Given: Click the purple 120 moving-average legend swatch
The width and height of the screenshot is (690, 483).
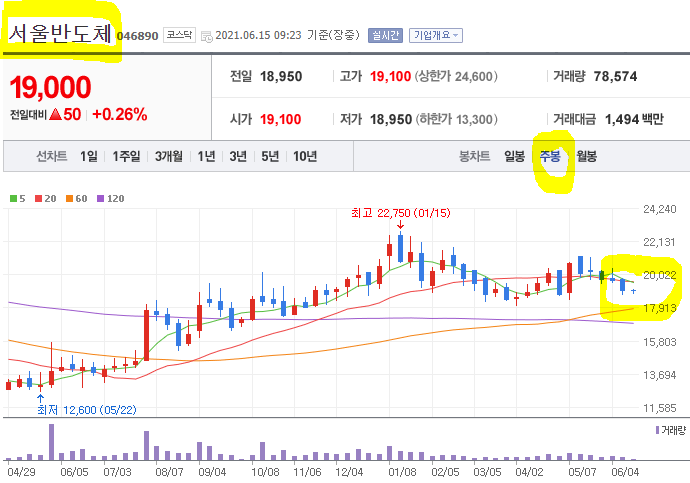Looking at the screenshot, I should tap(100, 199).
